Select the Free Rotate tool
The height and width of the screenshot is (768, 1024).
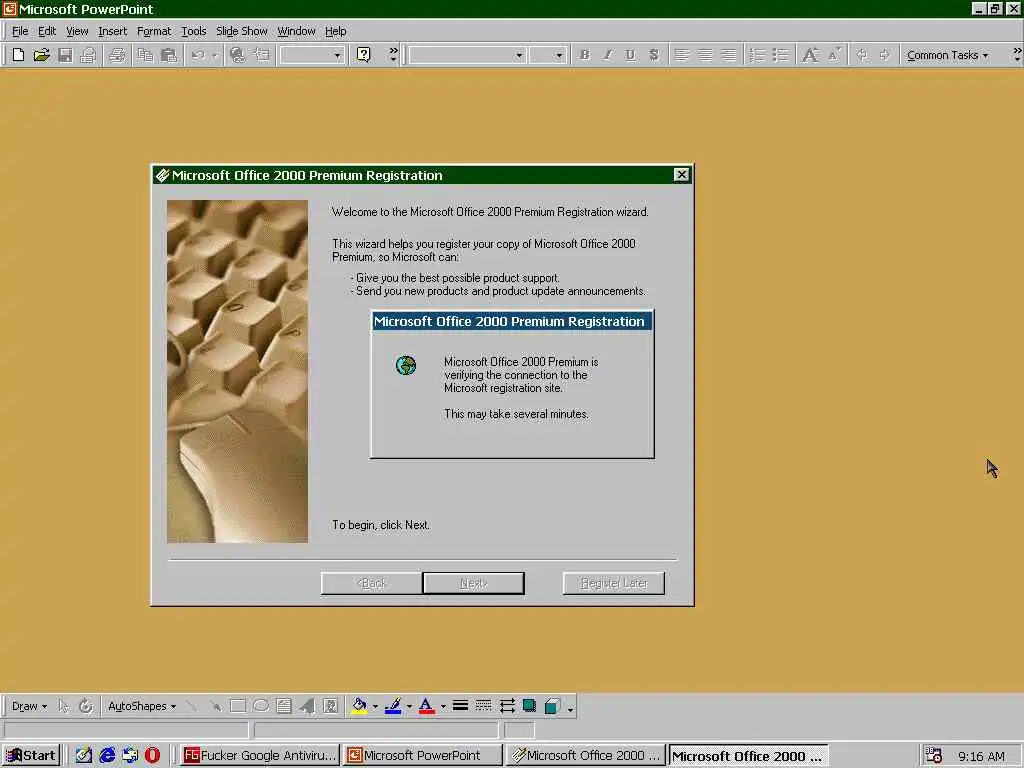86,706
